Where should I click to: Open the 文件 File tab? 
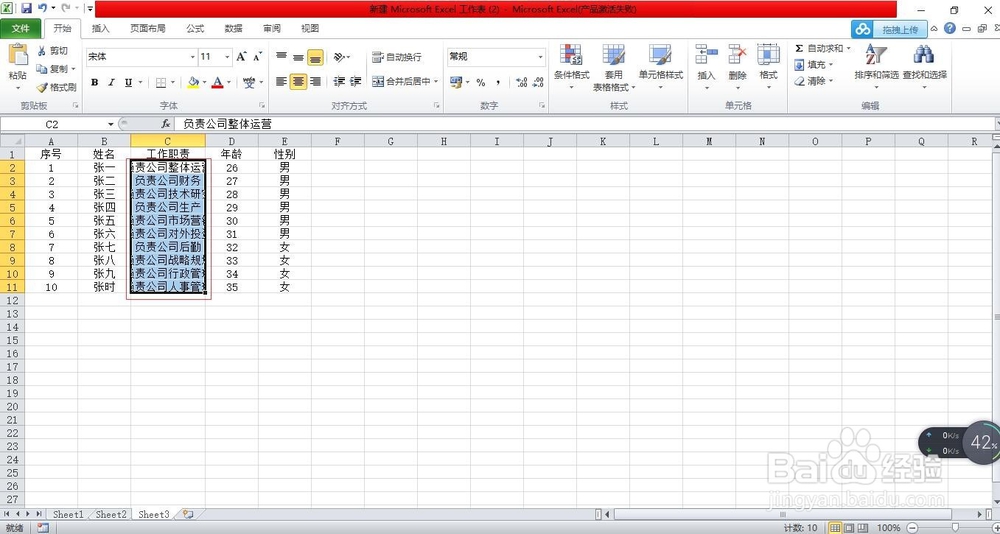click(21, 29)
